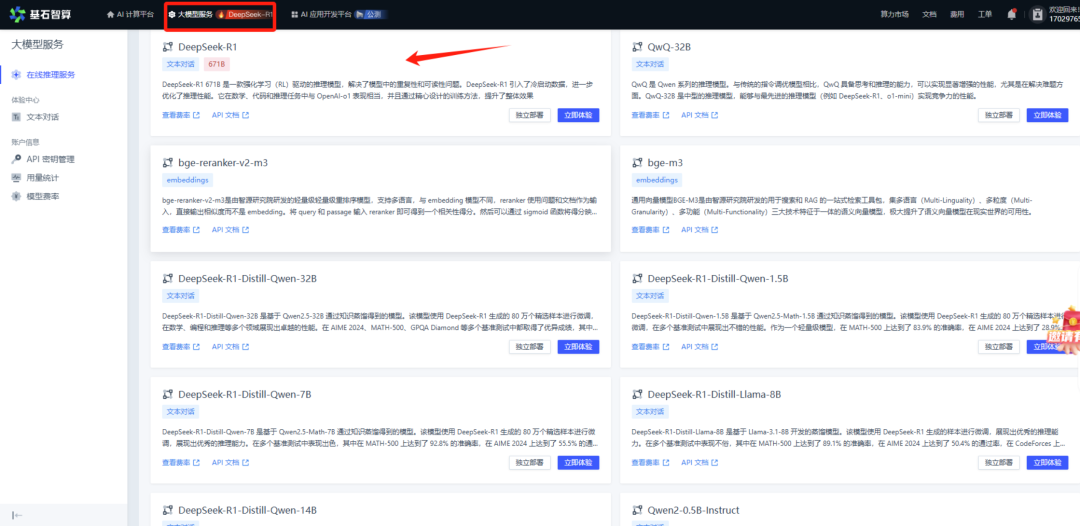This screenshot has width=1080, height=526.
Task: Click 独立部署 on DeepSeek-R1-Distill-Qwen-7B card
Action: pos(530,462)
